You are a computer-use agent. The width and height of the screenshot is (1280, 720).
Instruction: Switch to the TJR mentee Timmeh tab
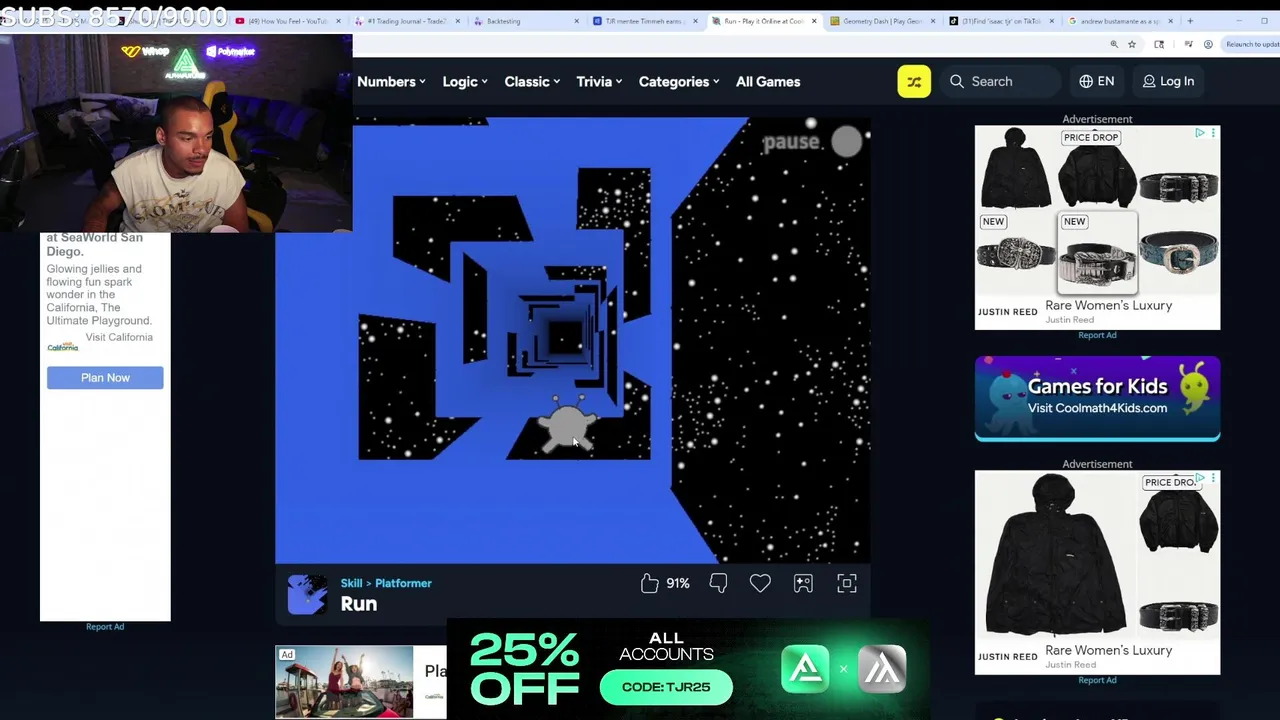644,21
